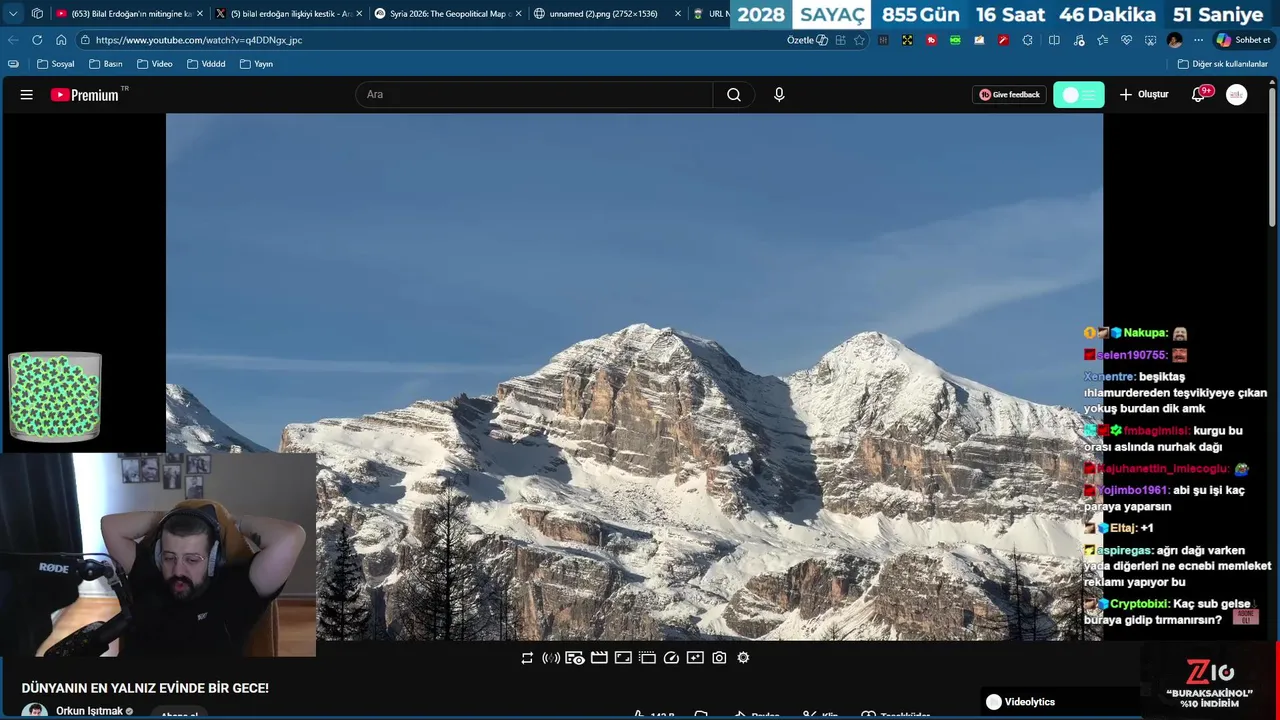Click the fit-to-window frame icon
The image size is (1280, 720).
623,658
